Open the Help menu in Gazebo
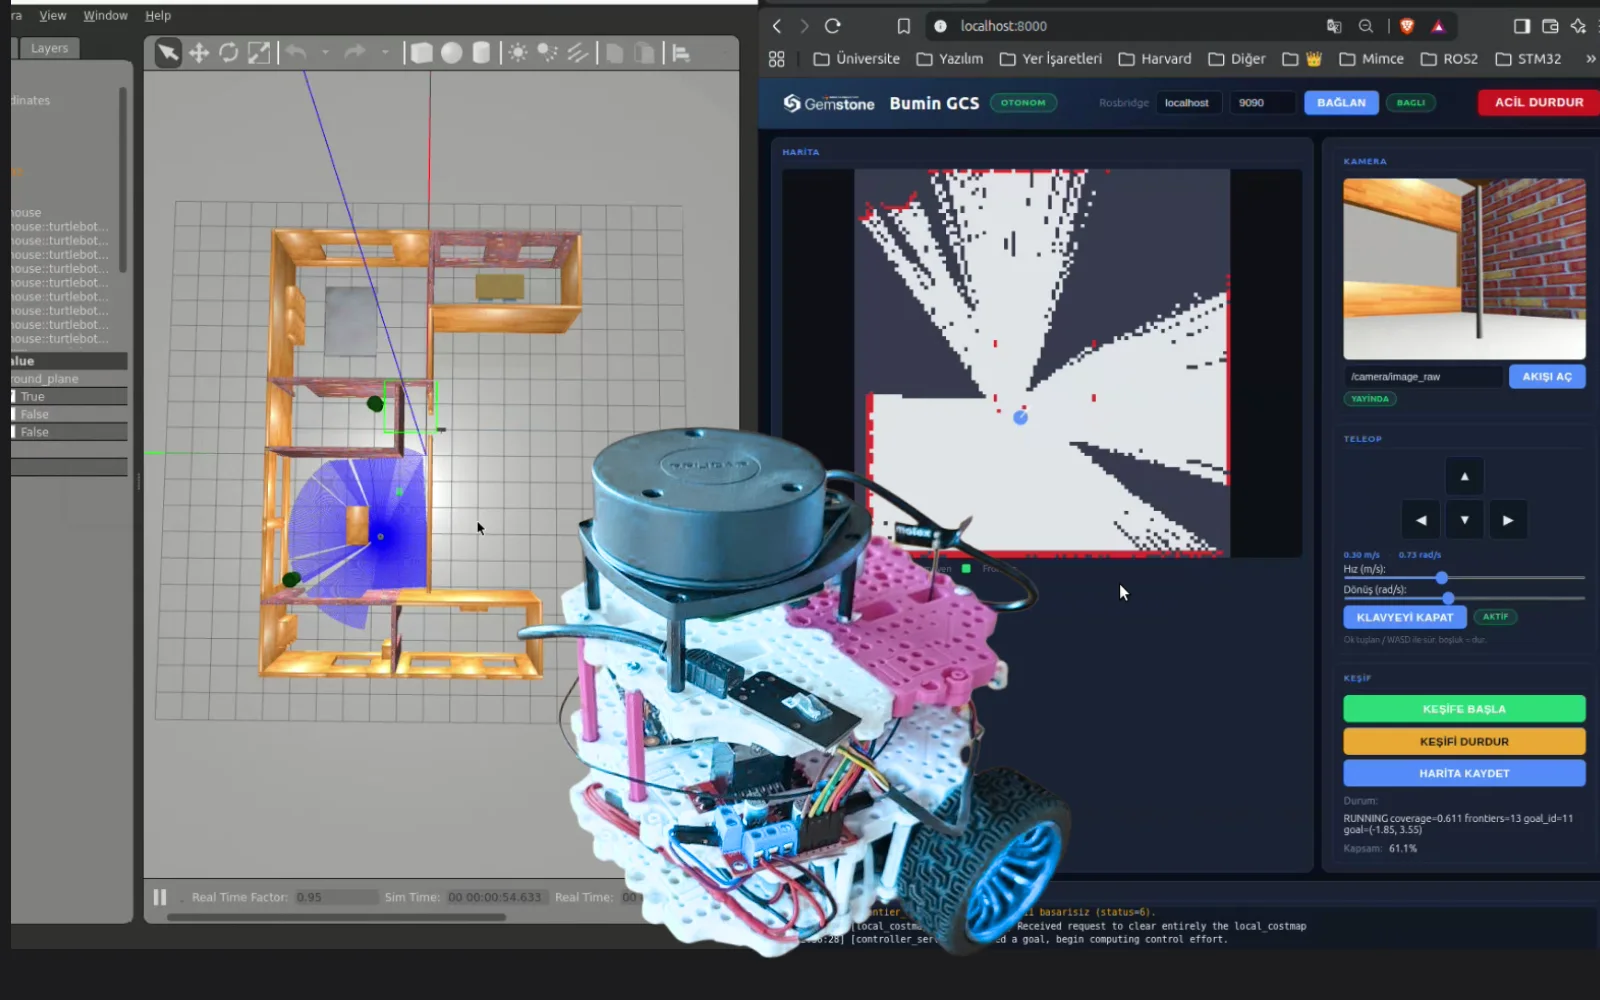 pyautogui.click(x=158, y=16)
